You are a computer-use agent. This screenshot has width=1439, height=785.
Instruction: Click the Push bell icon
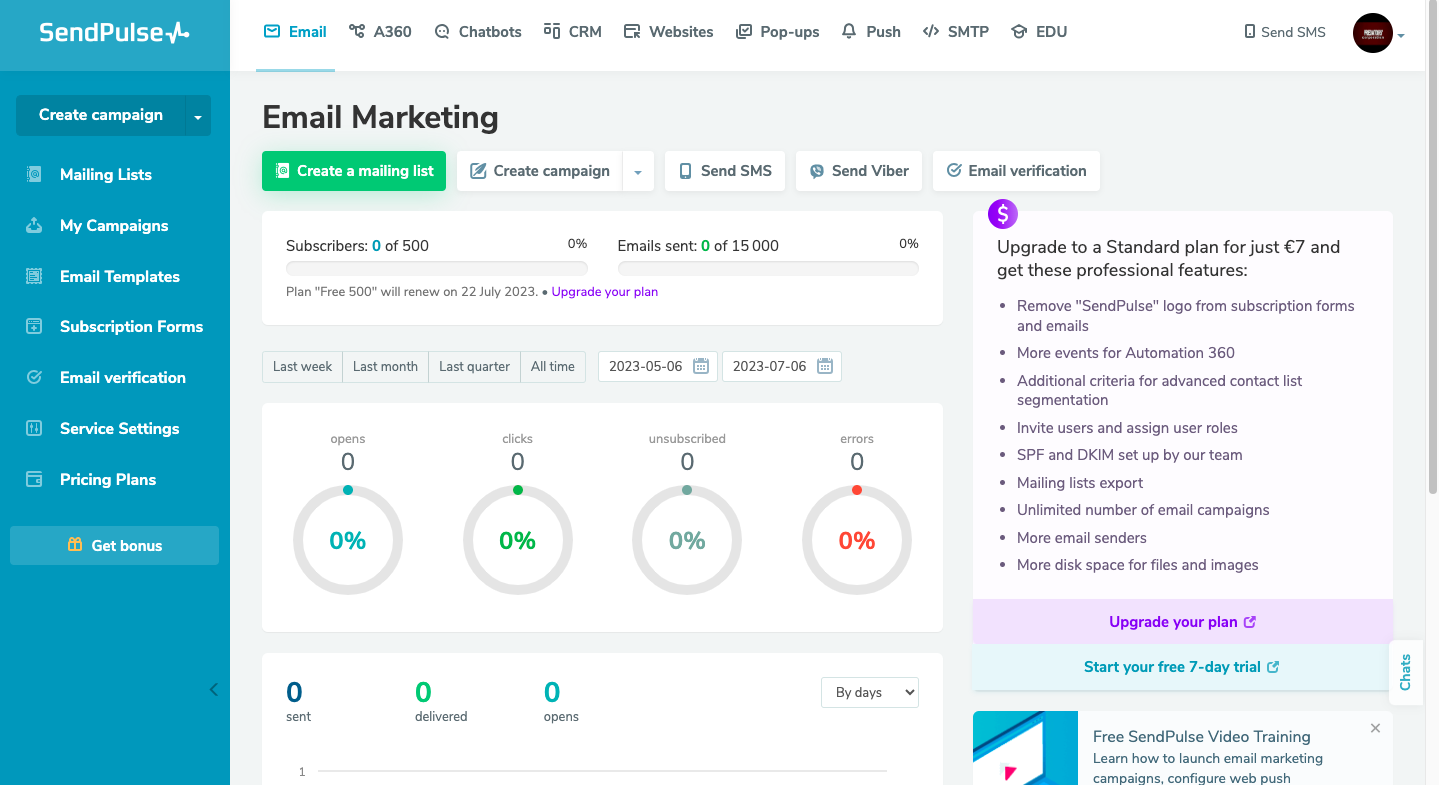point(849,31)
